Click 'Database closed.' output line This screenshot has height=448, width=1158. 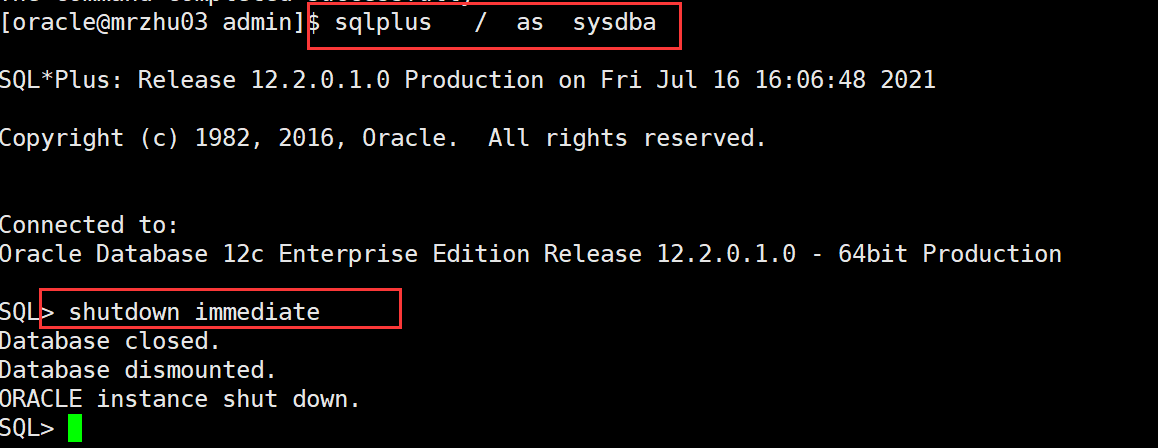110,341
